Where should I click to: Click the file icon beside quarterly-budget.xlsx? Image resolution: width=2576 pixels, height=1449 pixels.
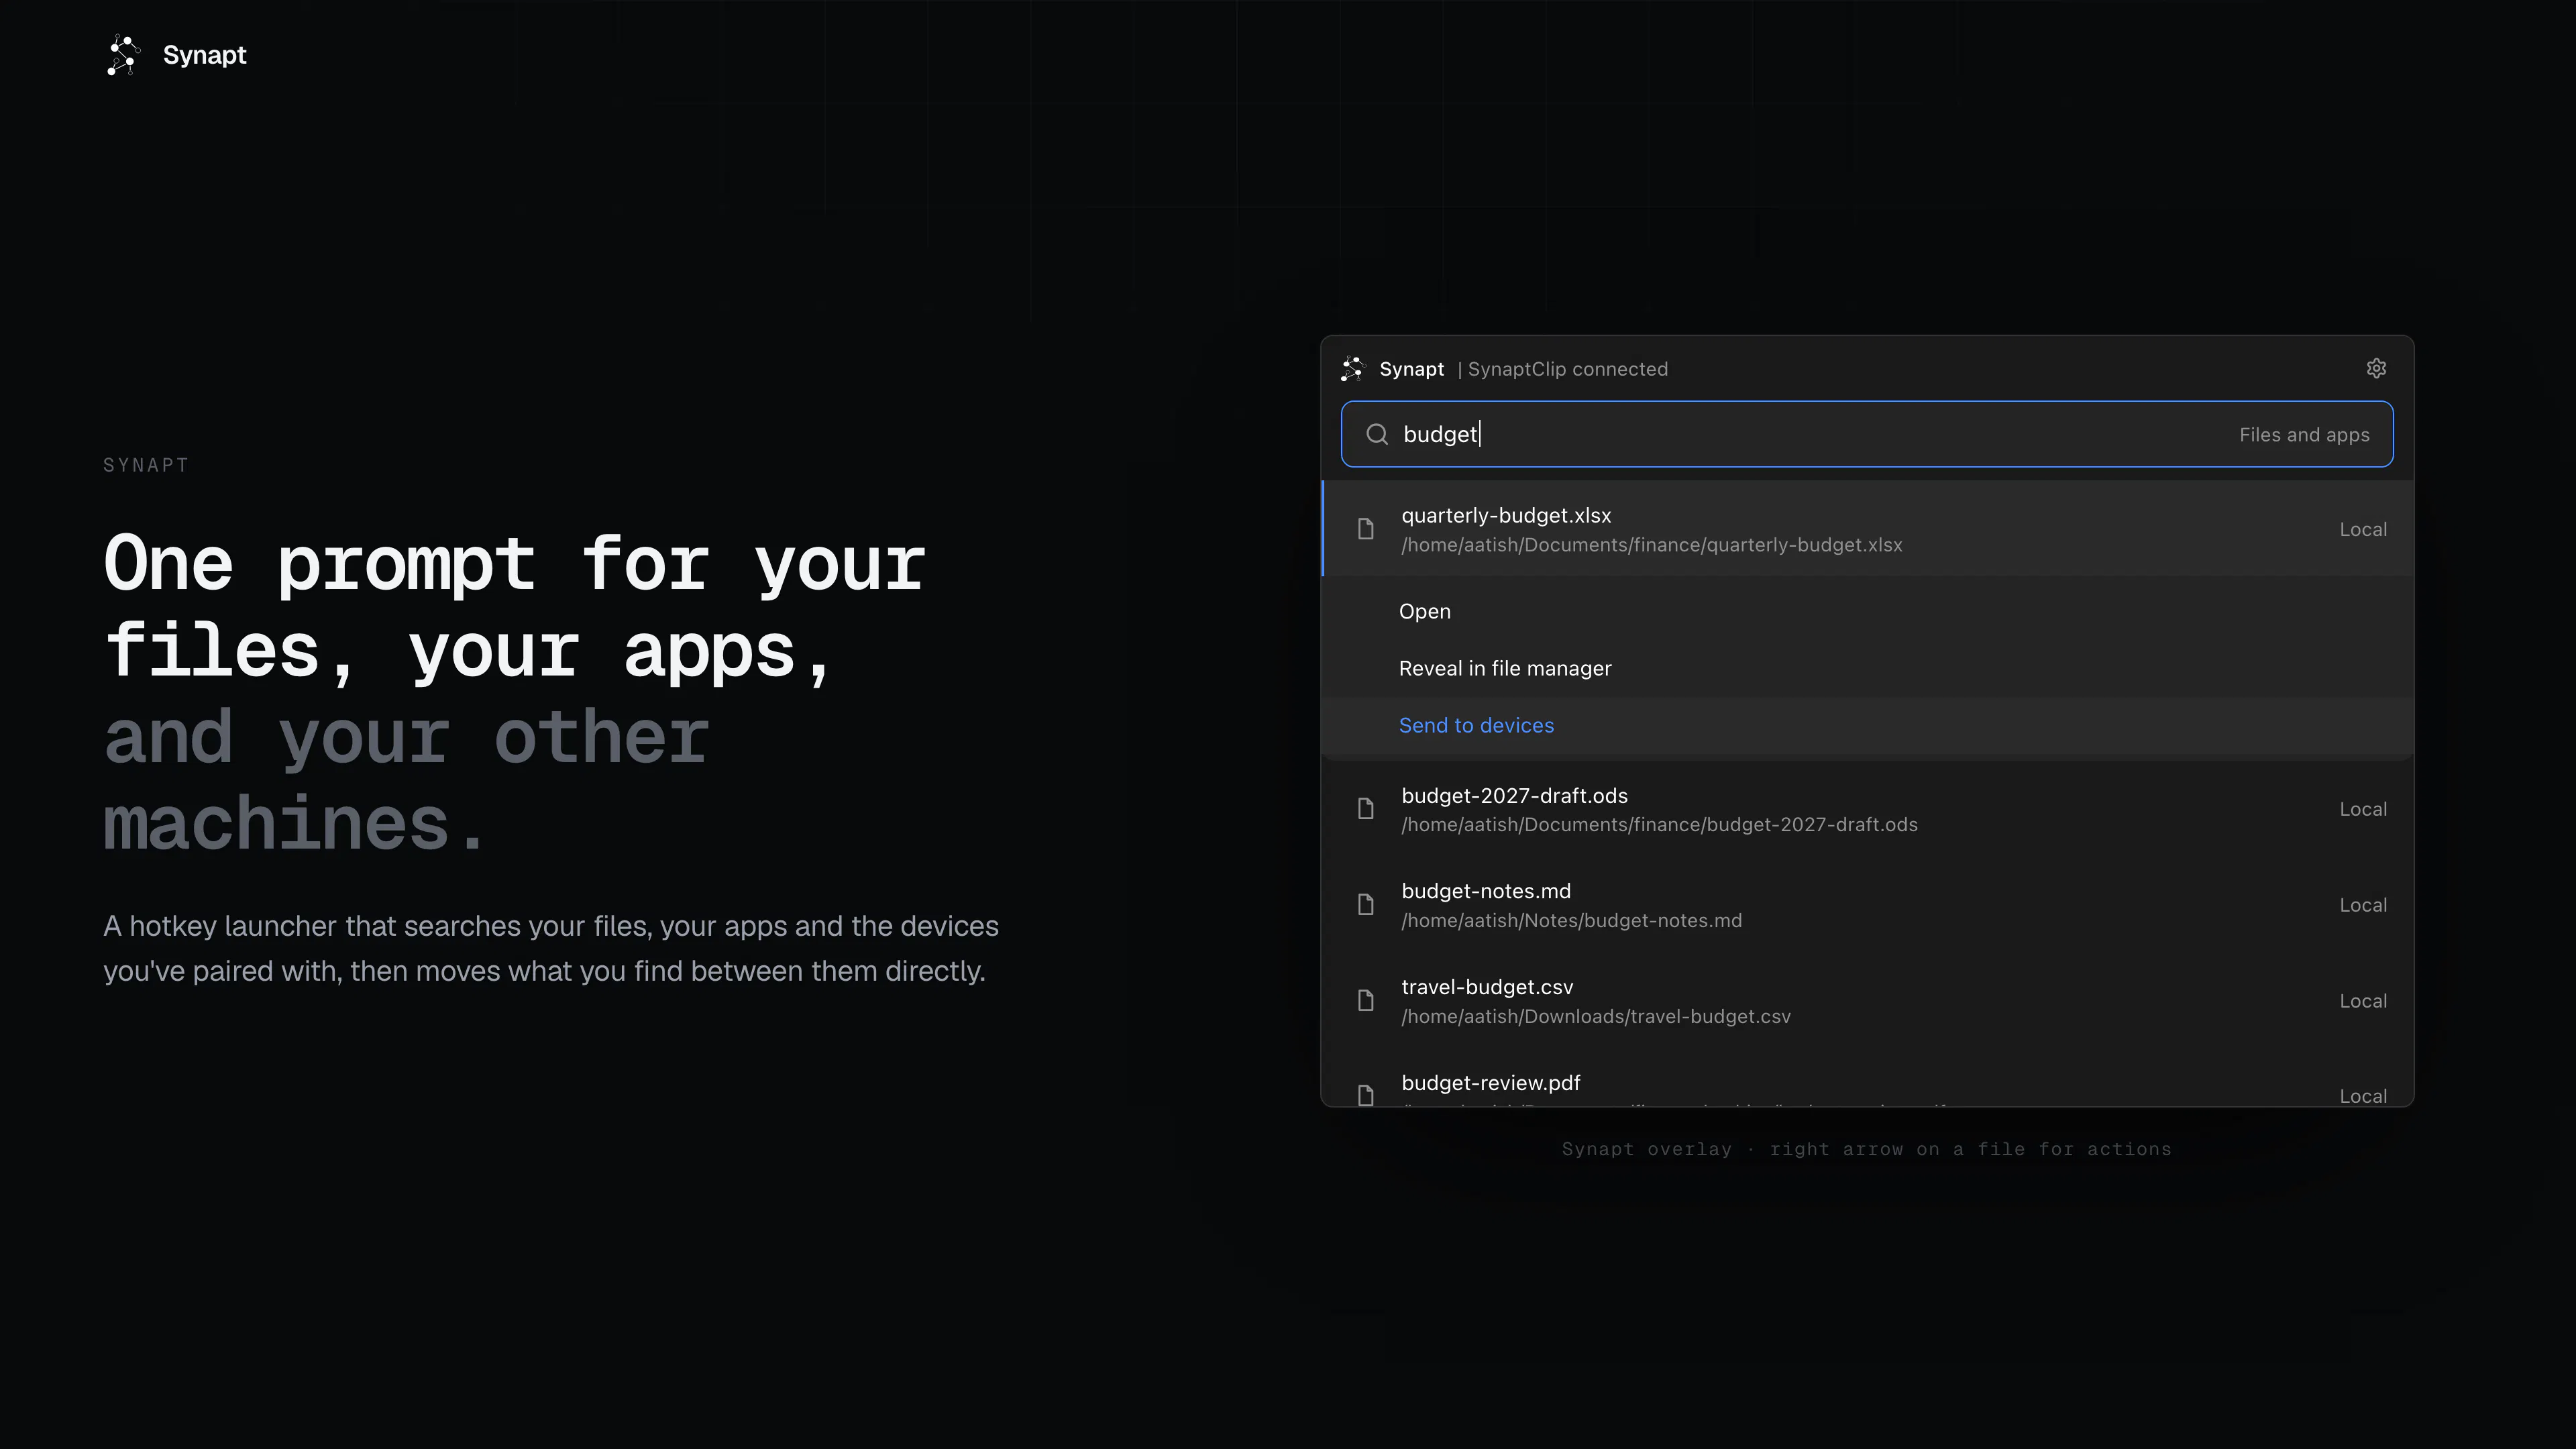click(x=1365, y=529)
